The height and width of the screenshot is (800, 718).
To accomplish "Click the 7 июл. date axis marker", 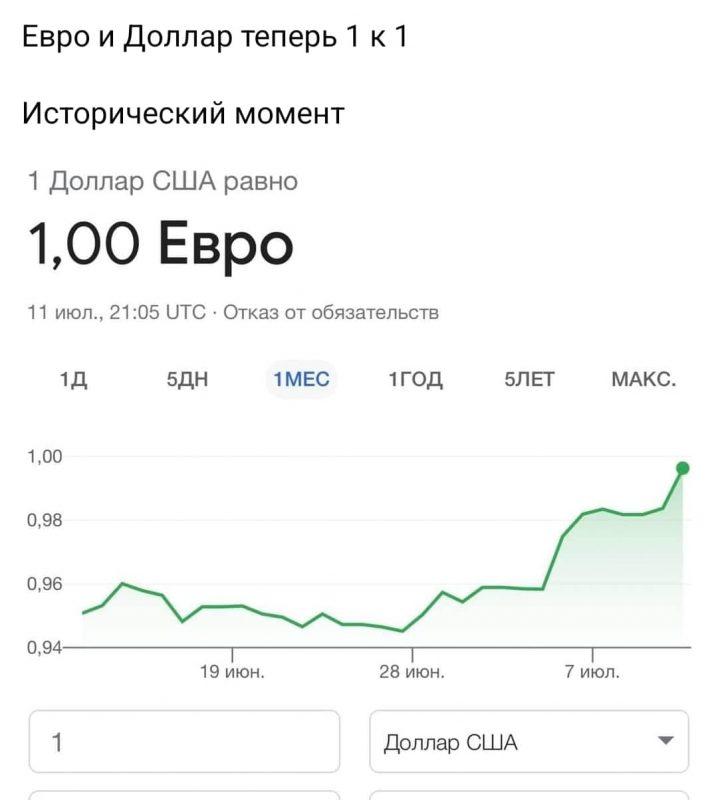I will click(592, 671).
